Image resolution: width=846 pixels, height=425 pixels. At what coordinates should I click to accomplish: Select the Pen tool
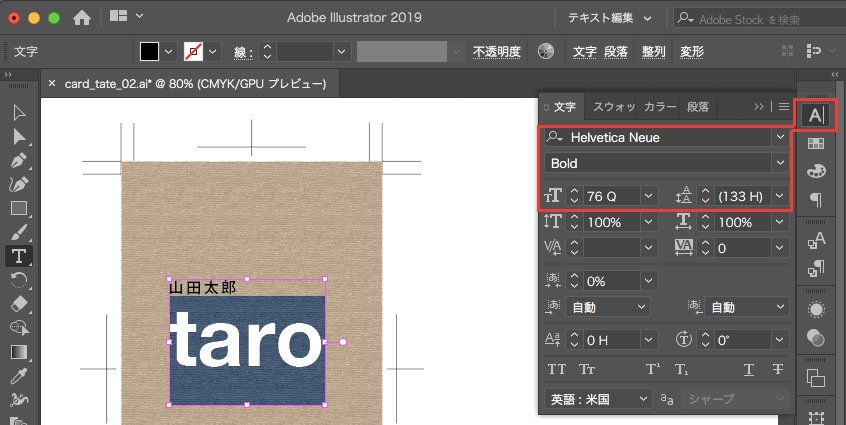(18, 159)
